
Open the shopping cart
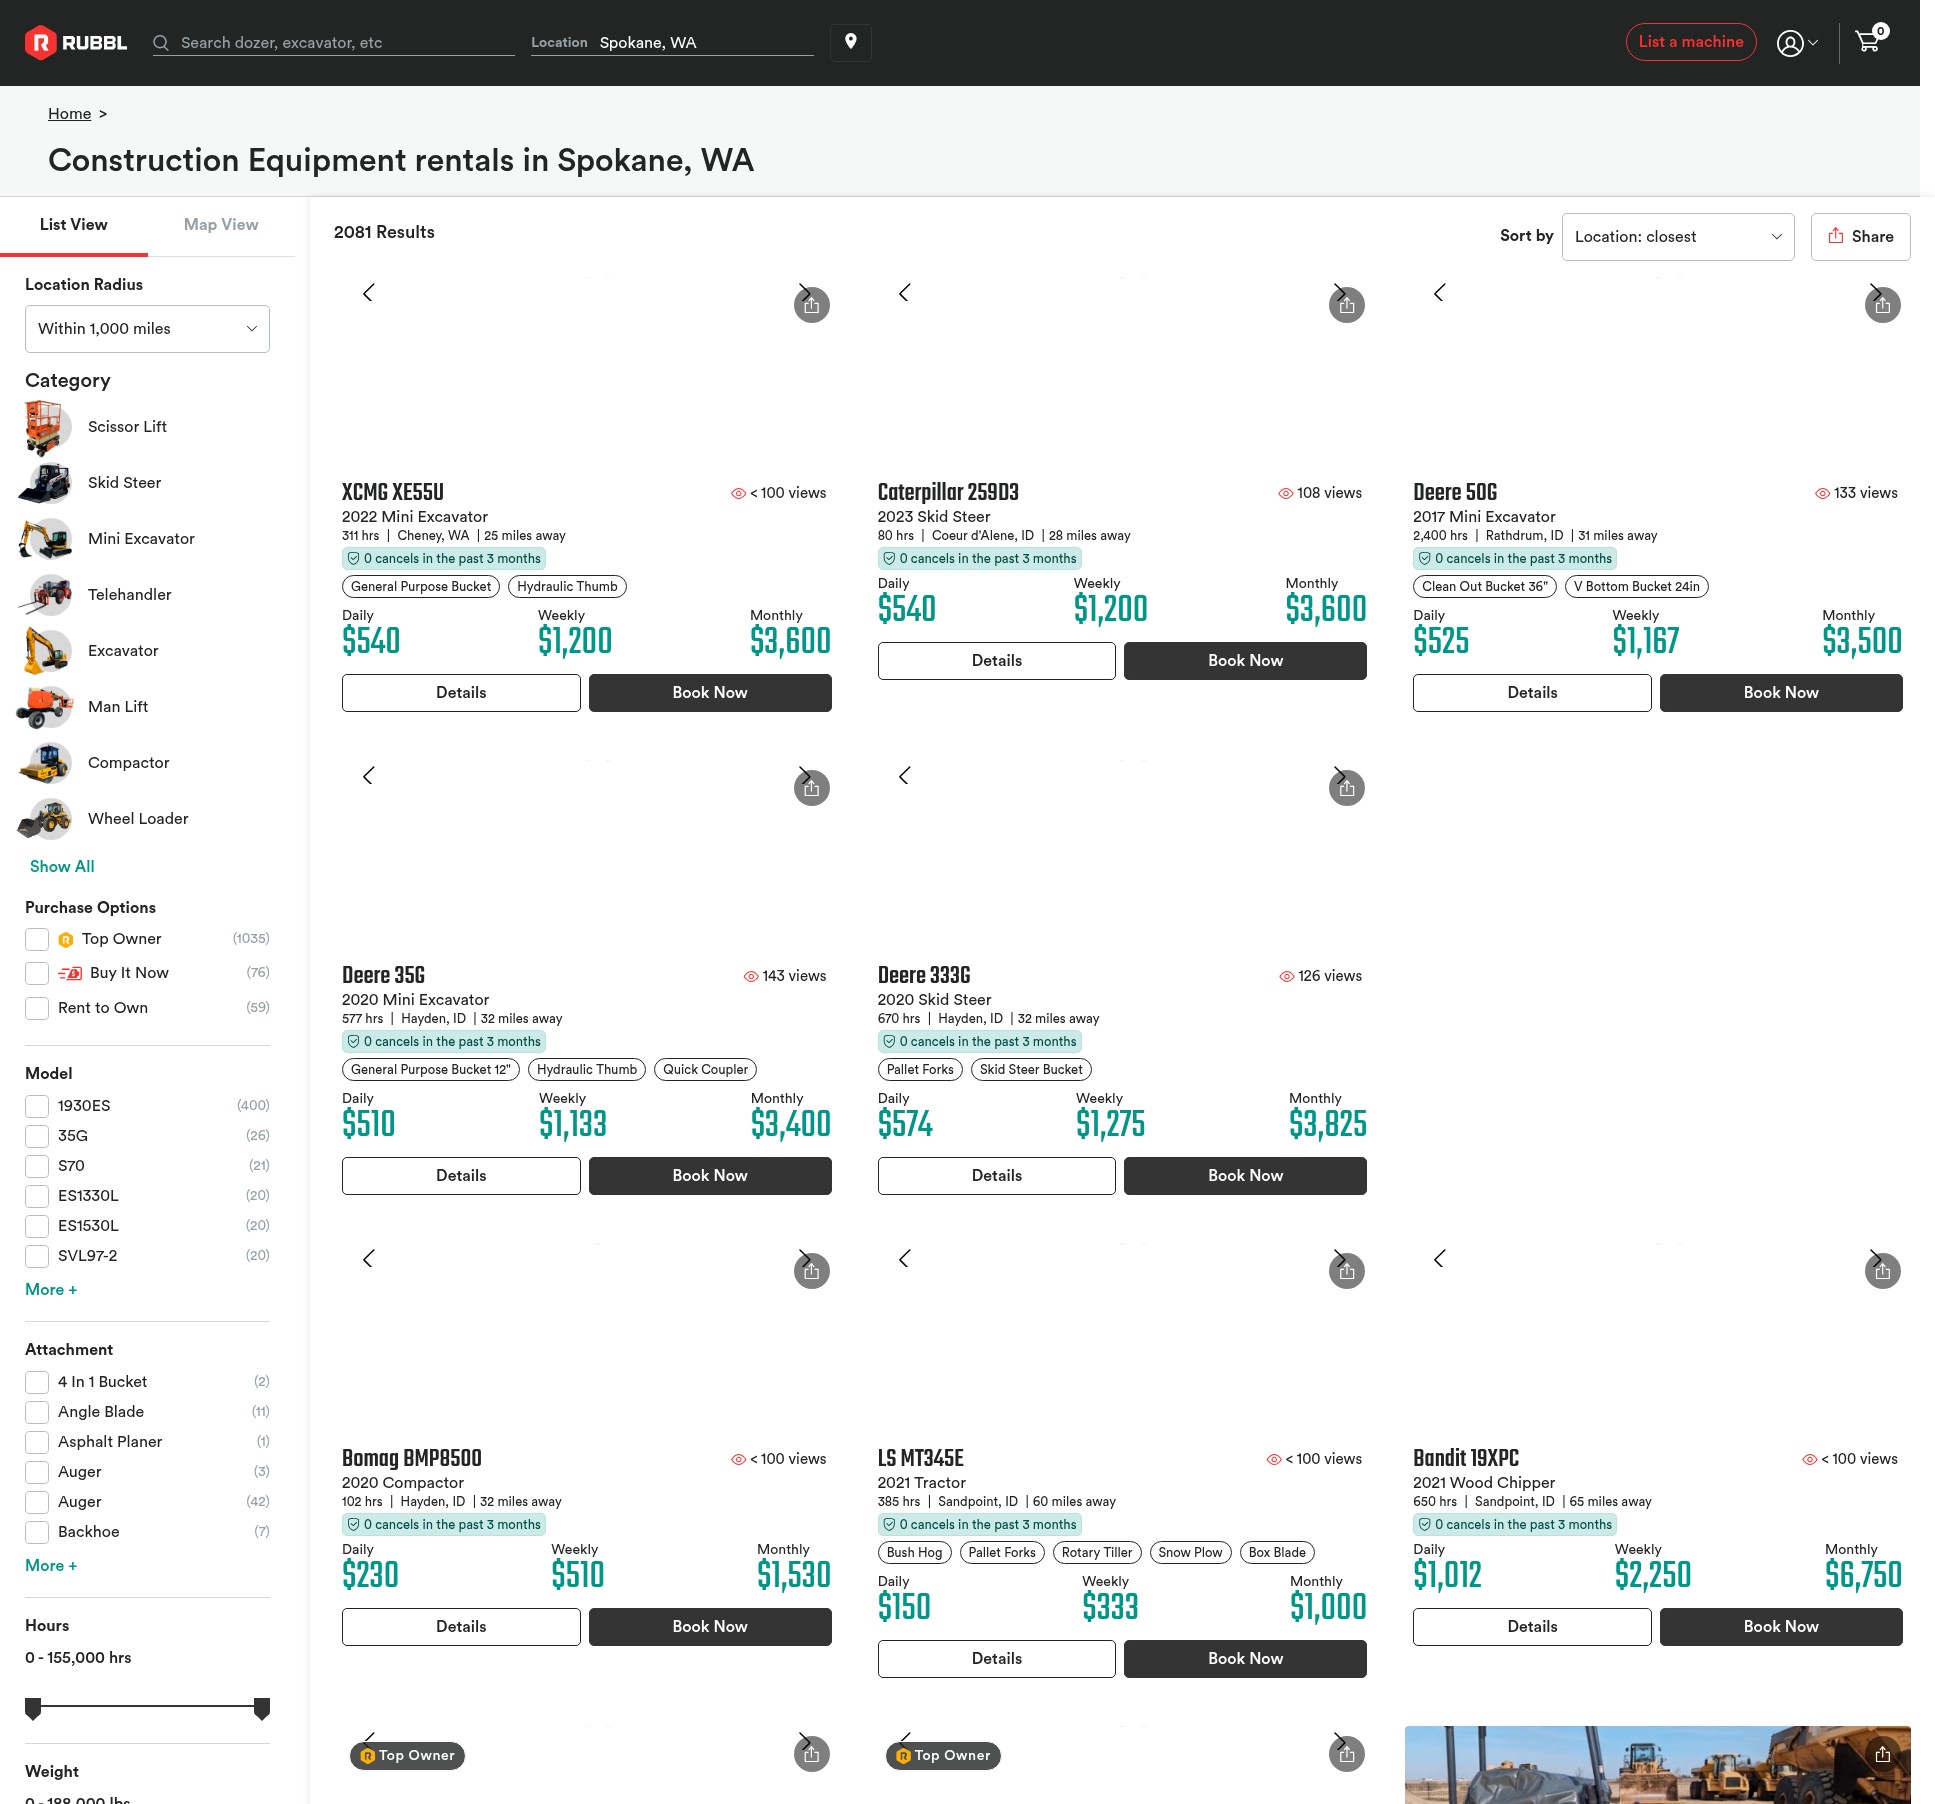[x=1868, y=41]
